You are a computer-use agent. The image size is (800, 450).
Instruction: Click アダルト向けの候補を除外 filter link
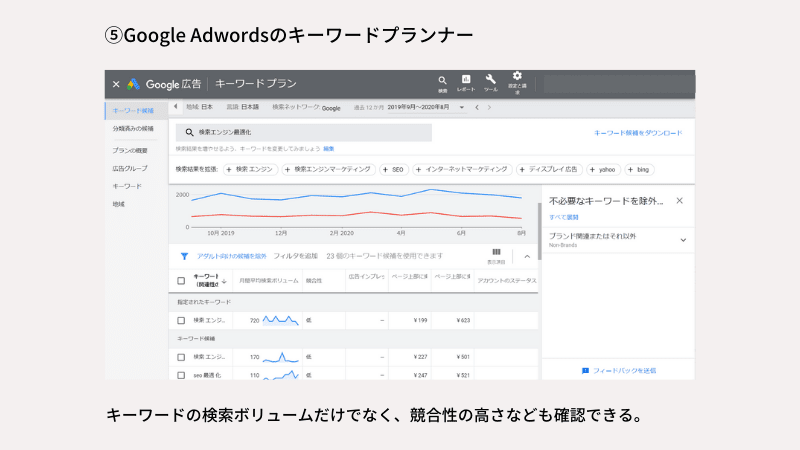pos(232,256)
